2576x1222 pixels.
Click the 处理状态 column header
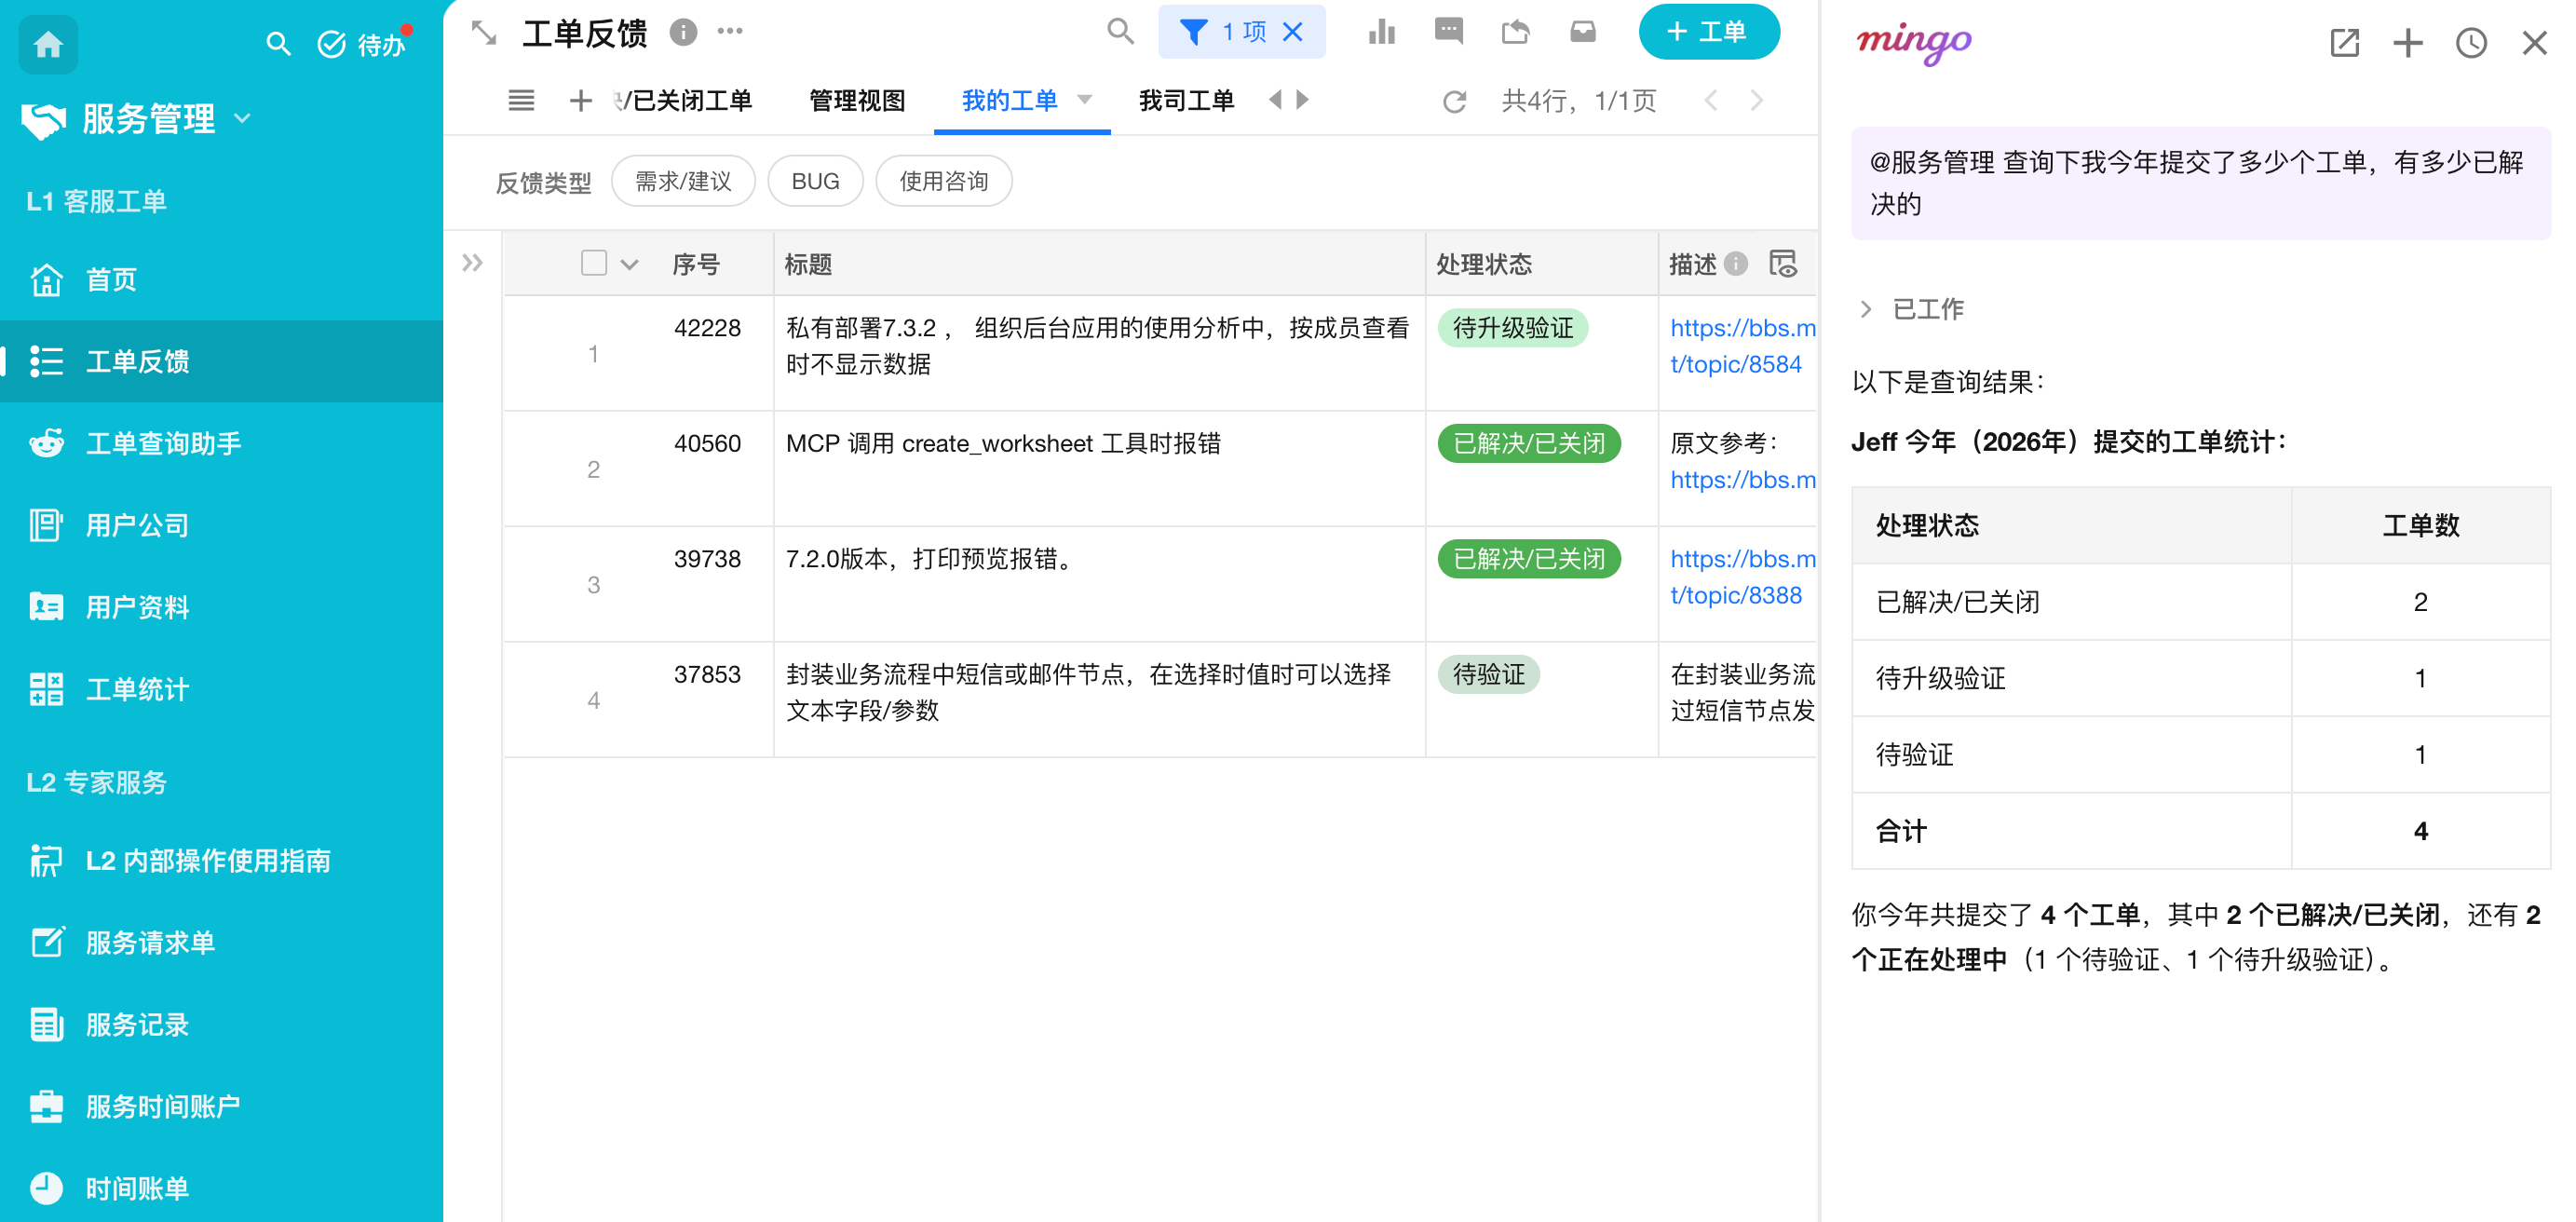[x=1541, y=264]
